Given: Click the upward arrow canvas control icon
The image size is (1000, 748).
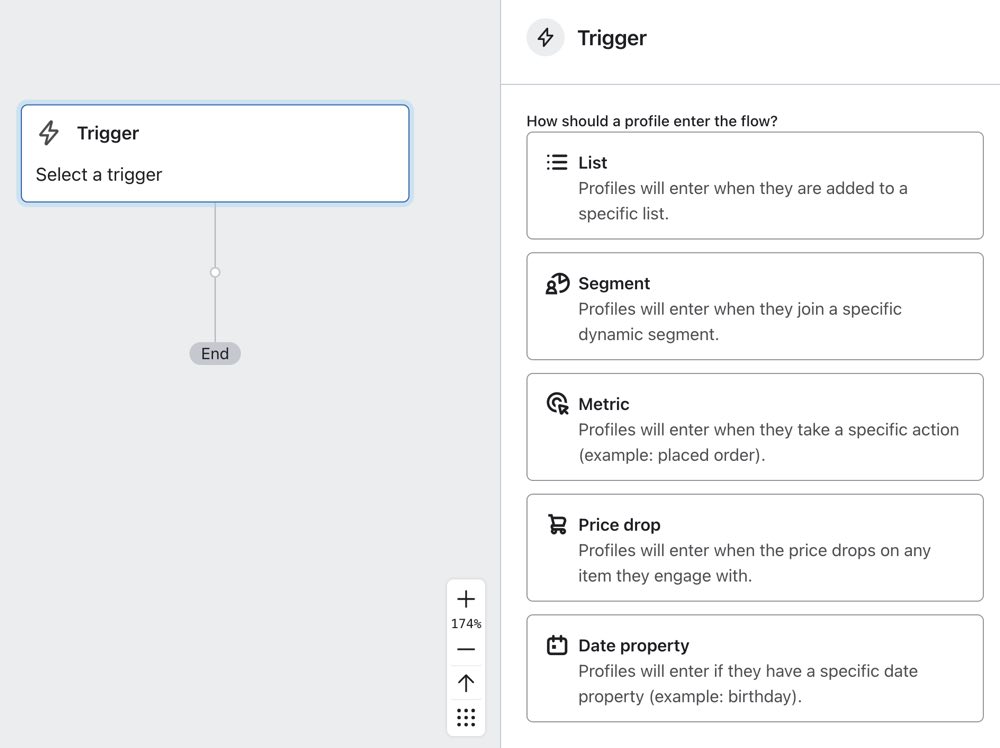Looking at the screenshot, I should point(466,683).
